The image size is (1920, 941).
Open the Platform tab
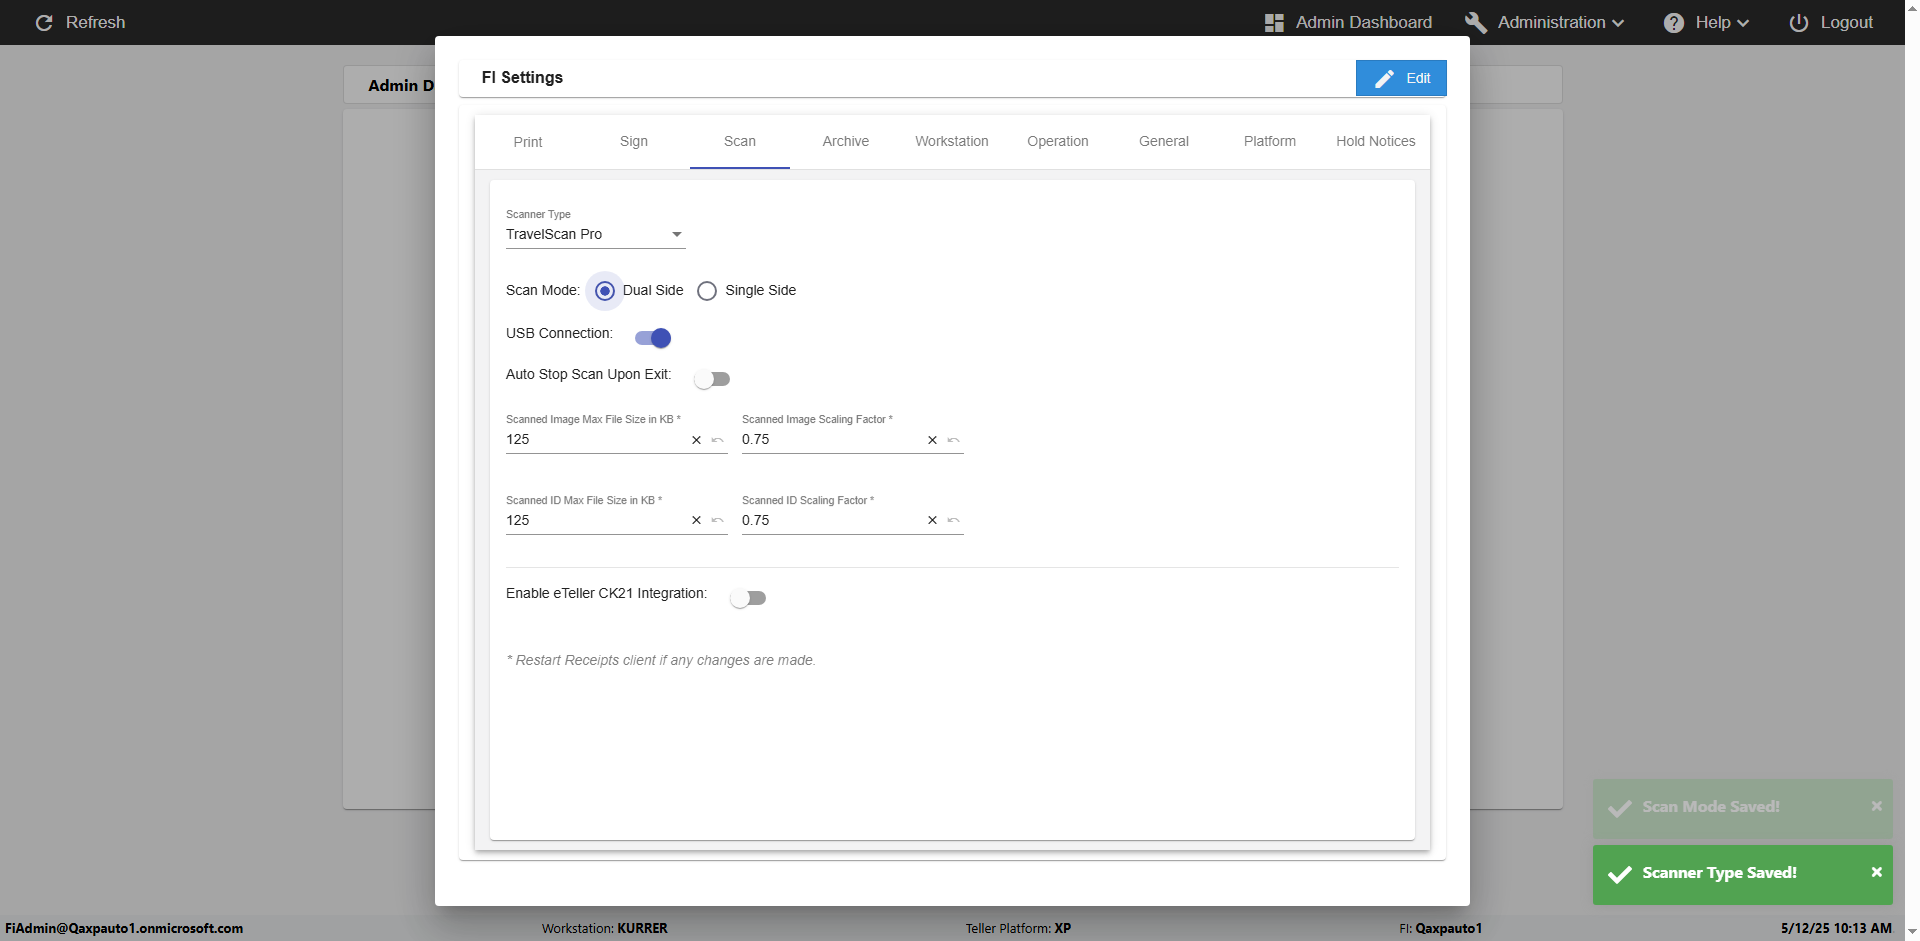coord(1270,142)
